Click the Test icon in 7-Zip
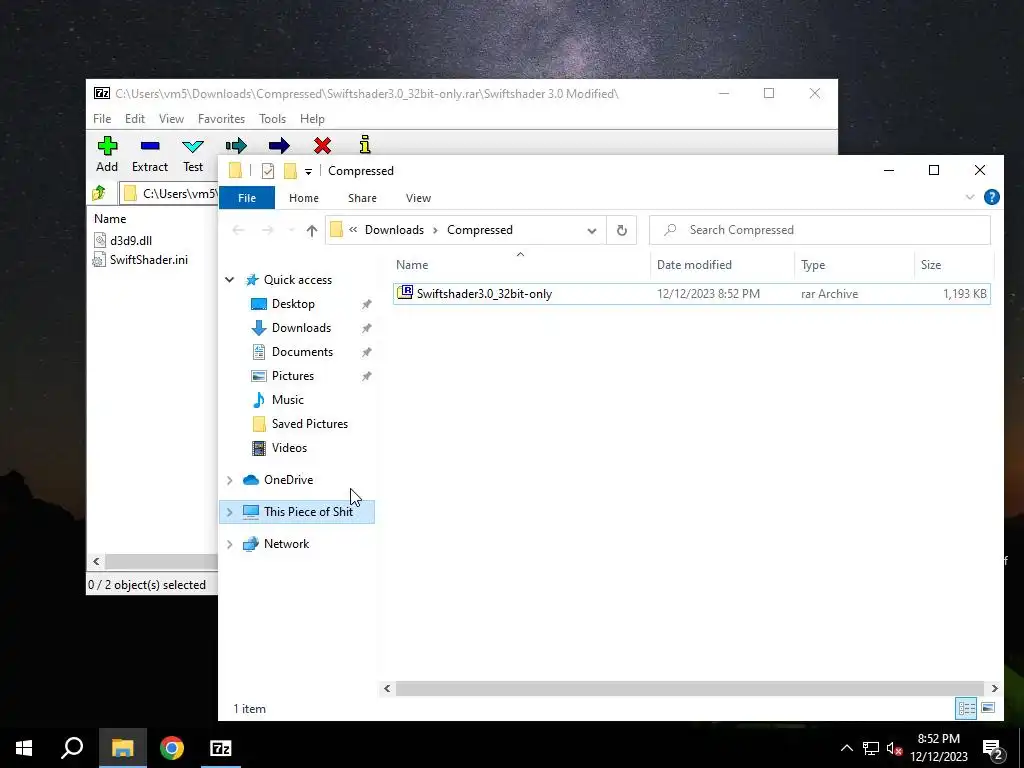Image resolution: width=1024 pixels, height=768 pixels. click(193, 146)
